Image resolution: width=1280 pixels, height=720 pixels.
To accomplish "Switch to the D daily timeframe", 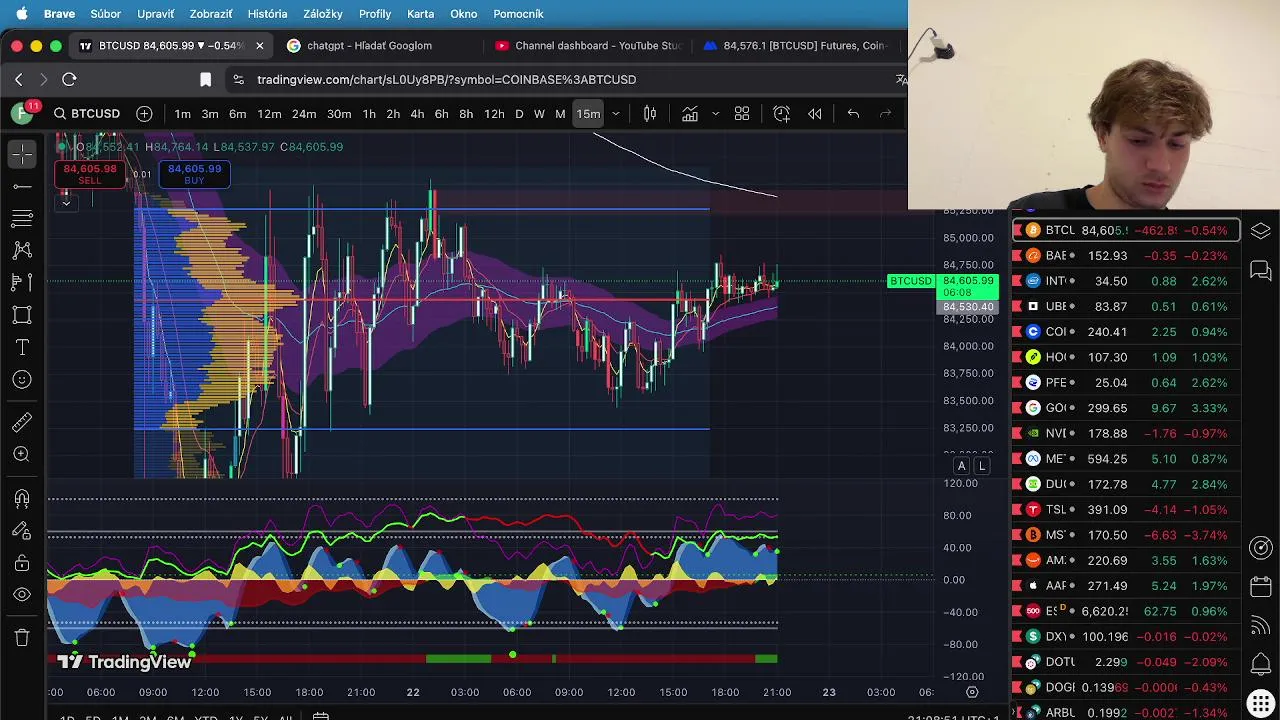I will [x=519, y=114].
